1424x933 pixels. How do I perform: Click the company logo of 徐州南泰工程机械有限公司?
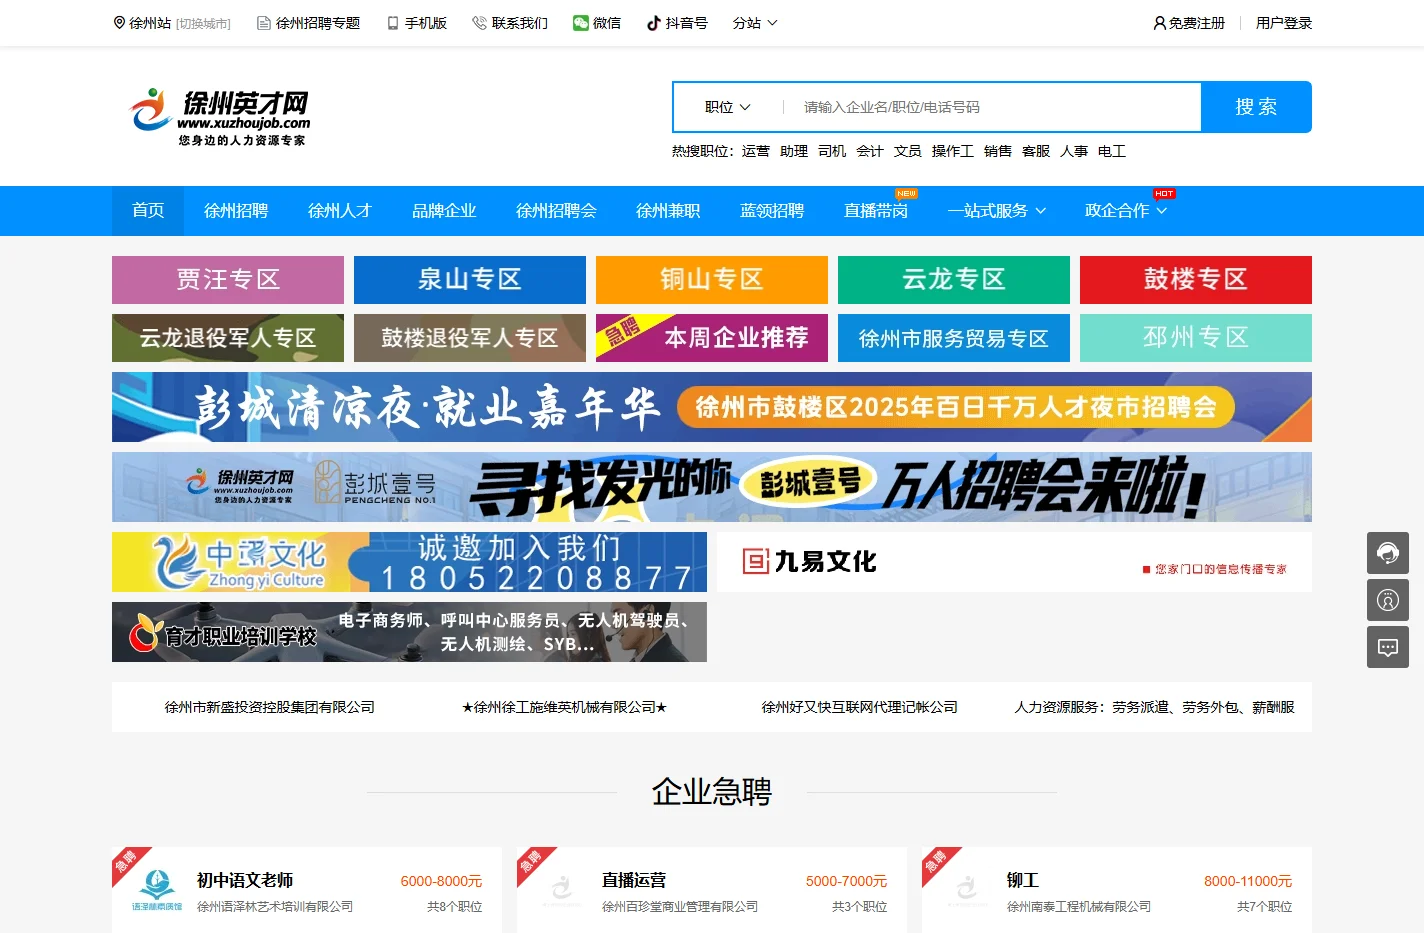(967, 890)
